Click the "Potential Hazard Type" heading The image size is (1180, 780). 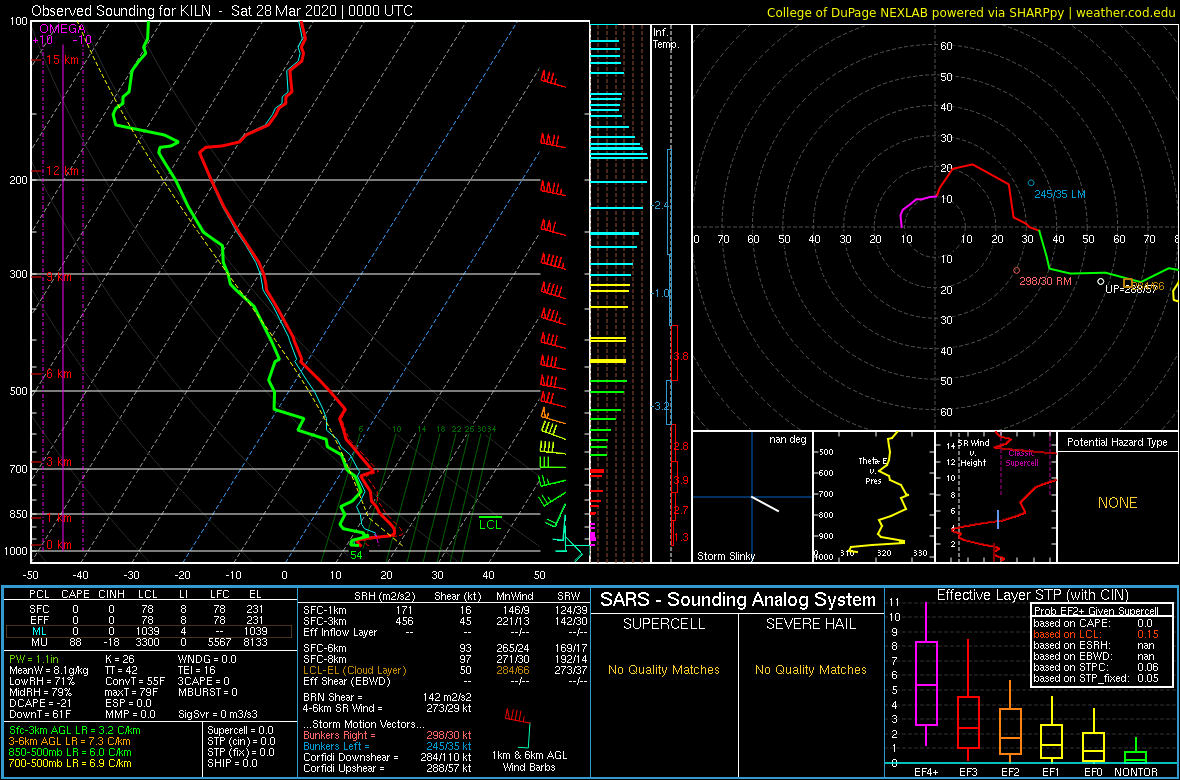[x=1117, y=443]
